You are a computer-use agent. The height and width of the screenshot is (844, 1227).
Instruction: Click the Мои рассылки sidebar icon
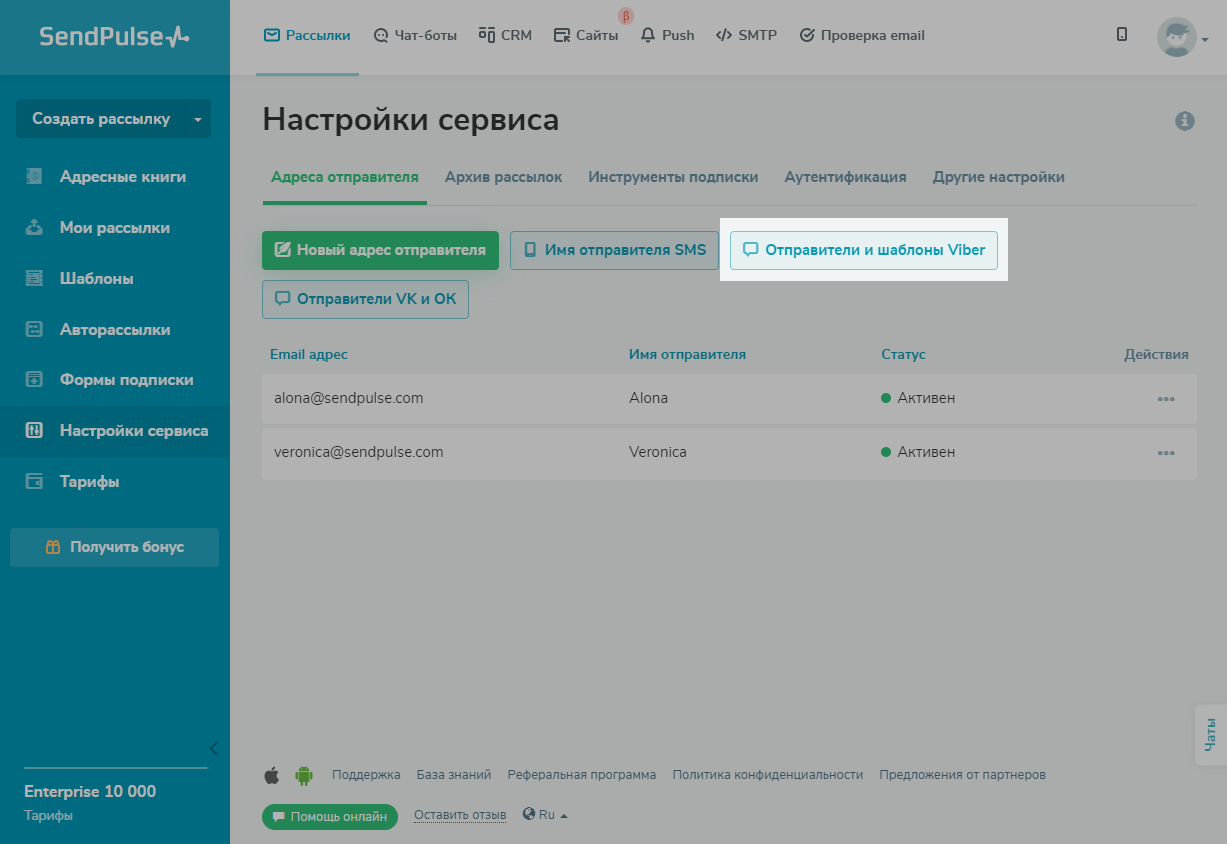[34, 228]
